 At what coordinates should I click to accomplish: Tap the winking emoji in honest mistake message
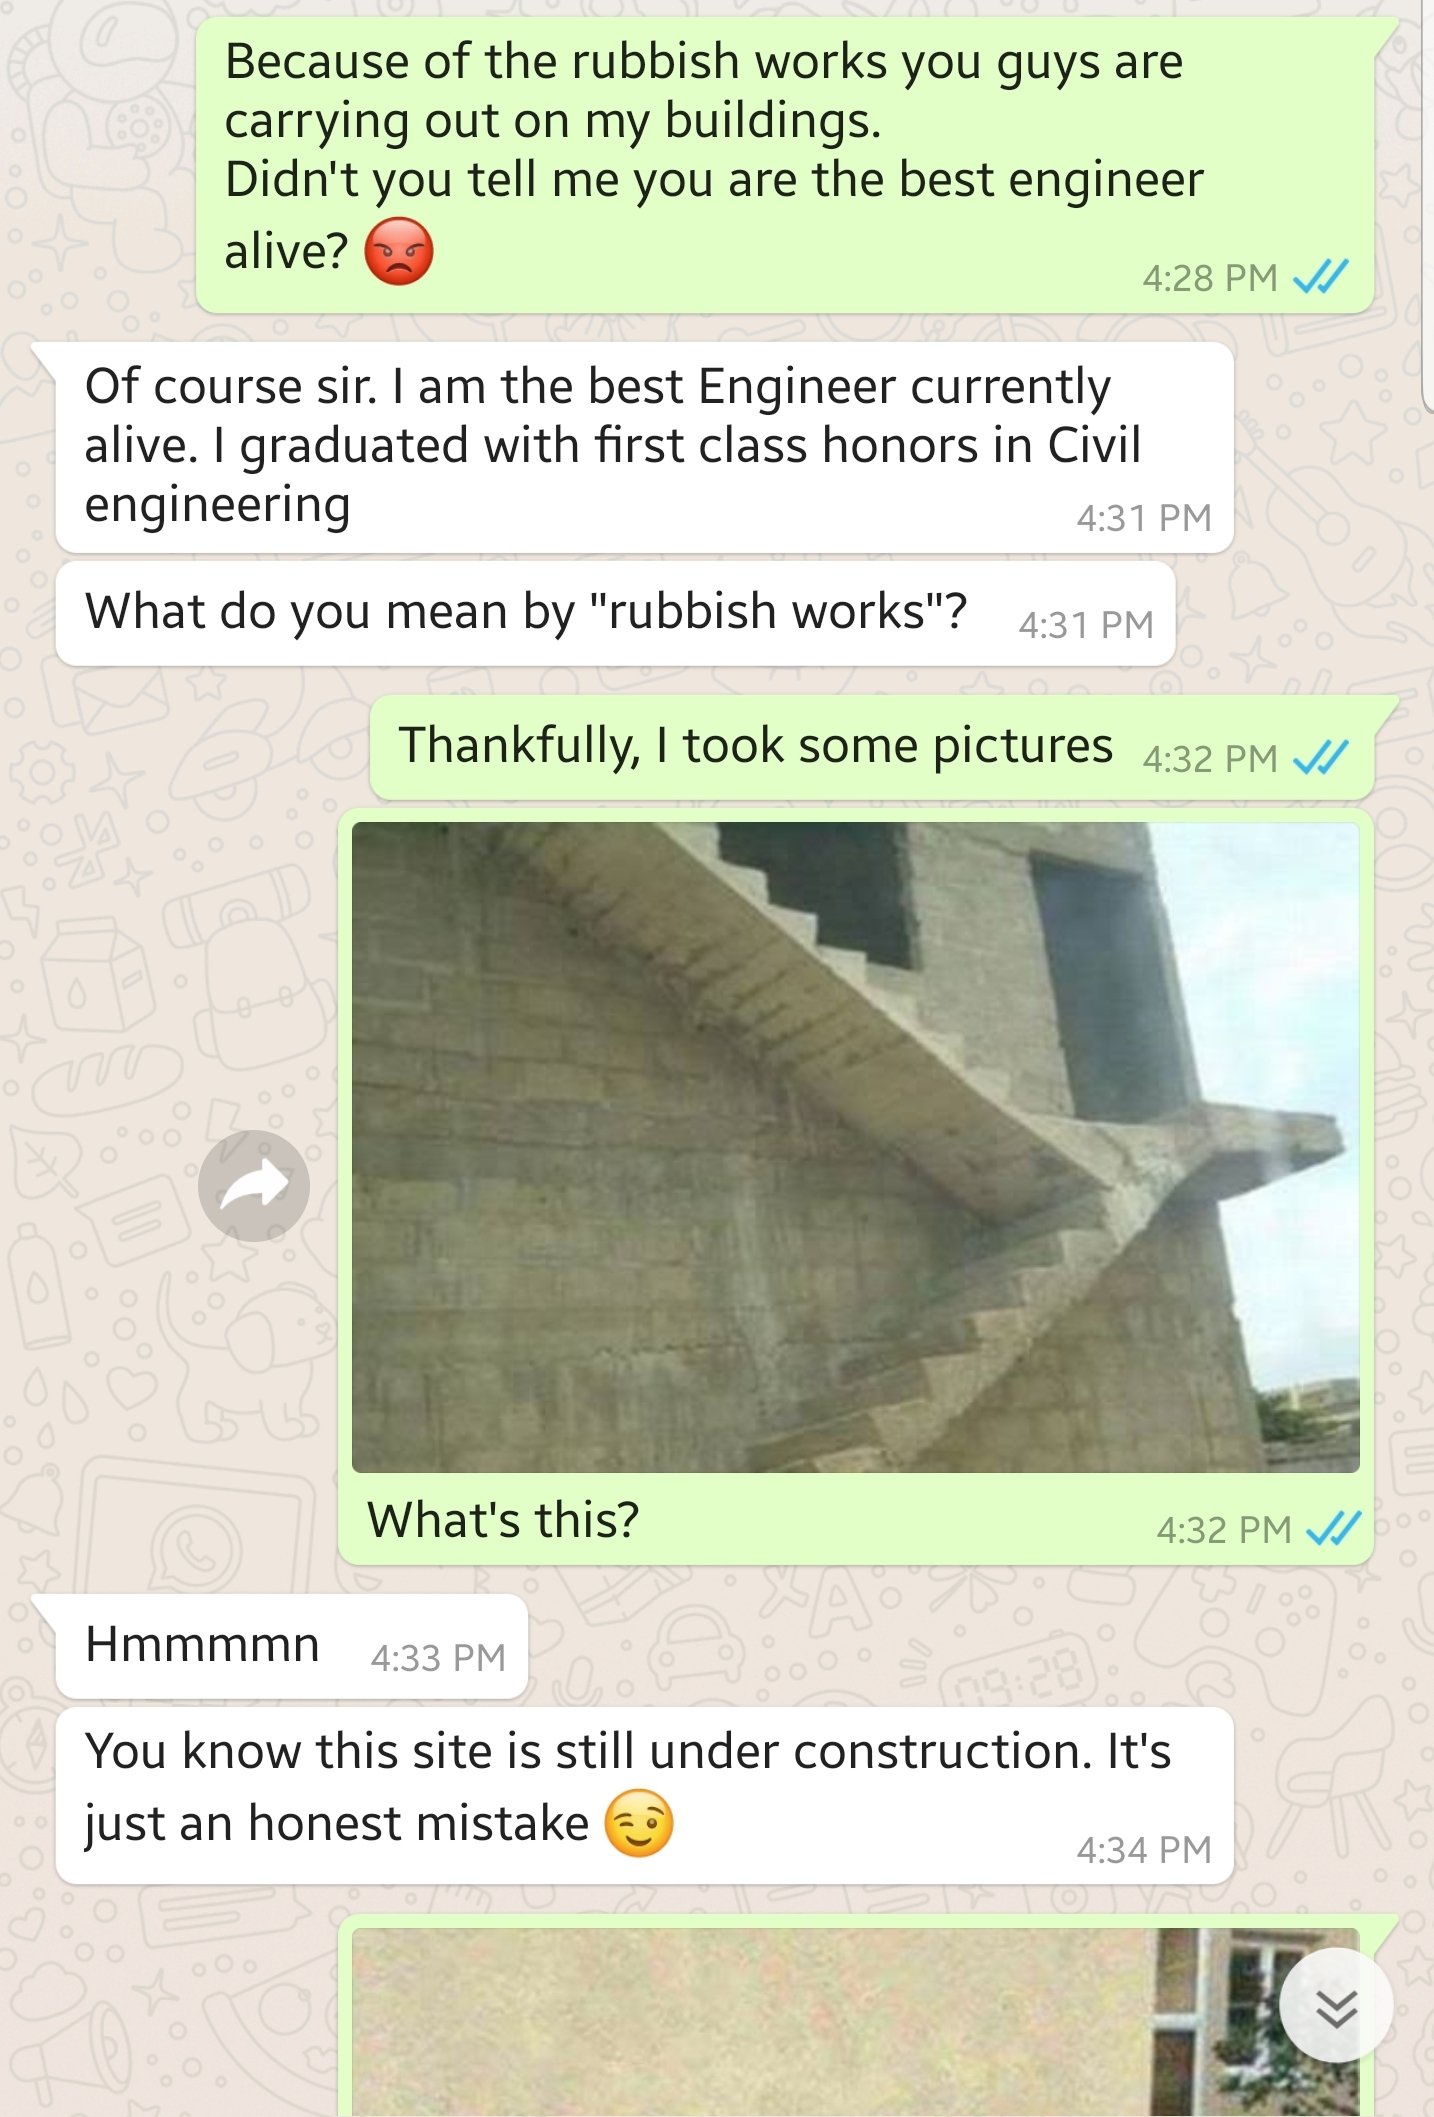(638, 1823)
